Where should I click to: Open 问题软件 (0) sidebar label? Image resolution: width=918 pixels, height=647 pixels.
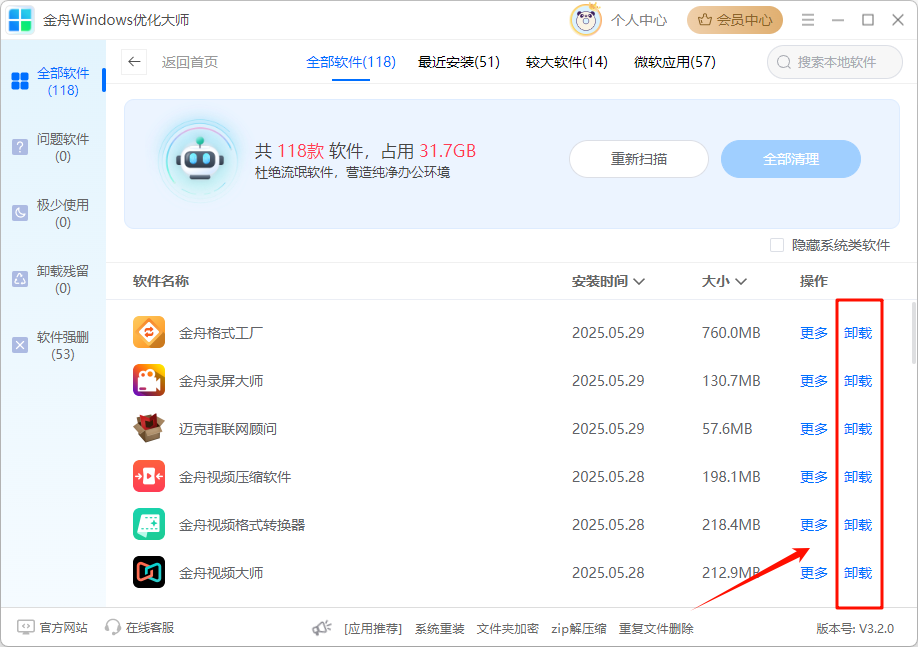coord(63,148)
